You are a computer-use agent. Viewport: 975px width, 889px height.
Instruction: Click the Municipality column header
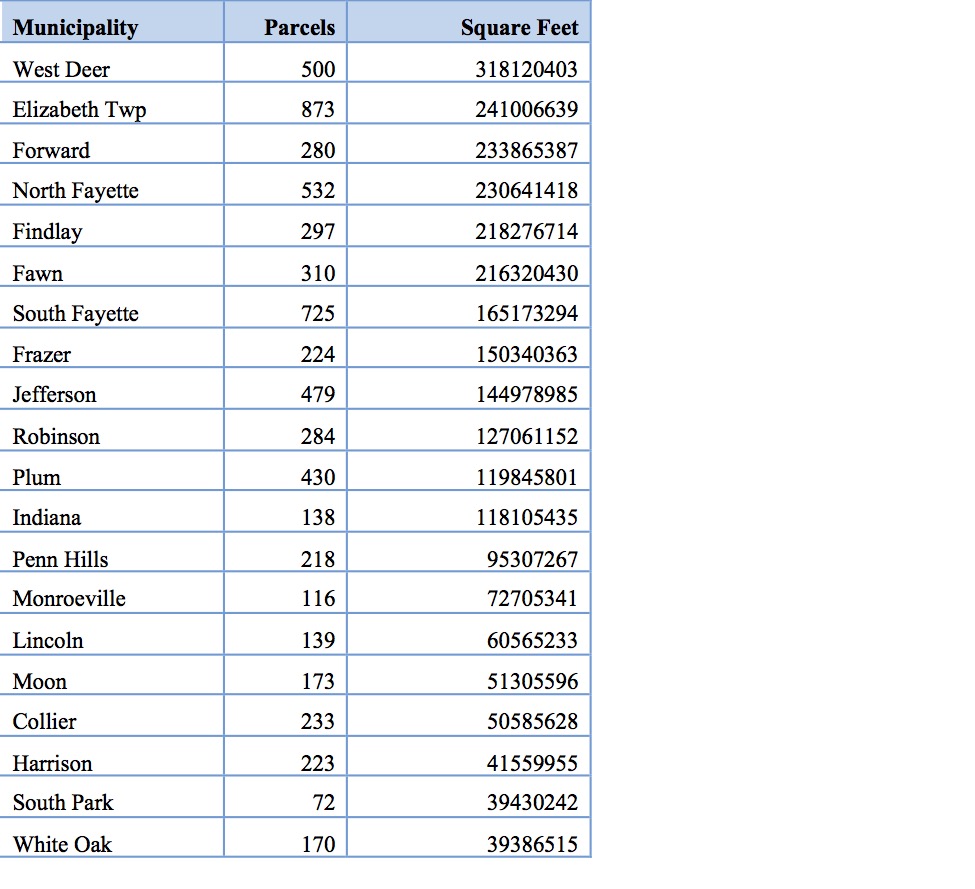pos(75,27)
